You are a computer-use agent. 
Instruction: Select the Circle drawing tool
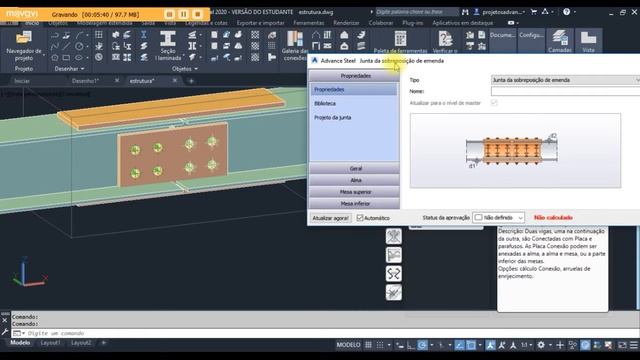click(x=79, y=47)
